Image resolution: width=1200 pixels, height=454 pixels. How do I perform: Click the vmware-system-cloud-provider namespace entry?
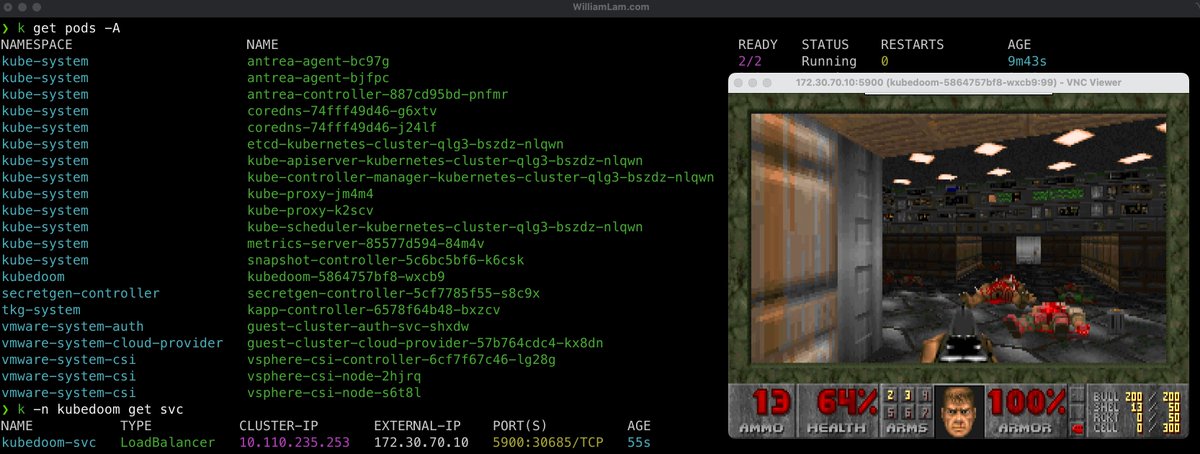[x=113, y=343]
